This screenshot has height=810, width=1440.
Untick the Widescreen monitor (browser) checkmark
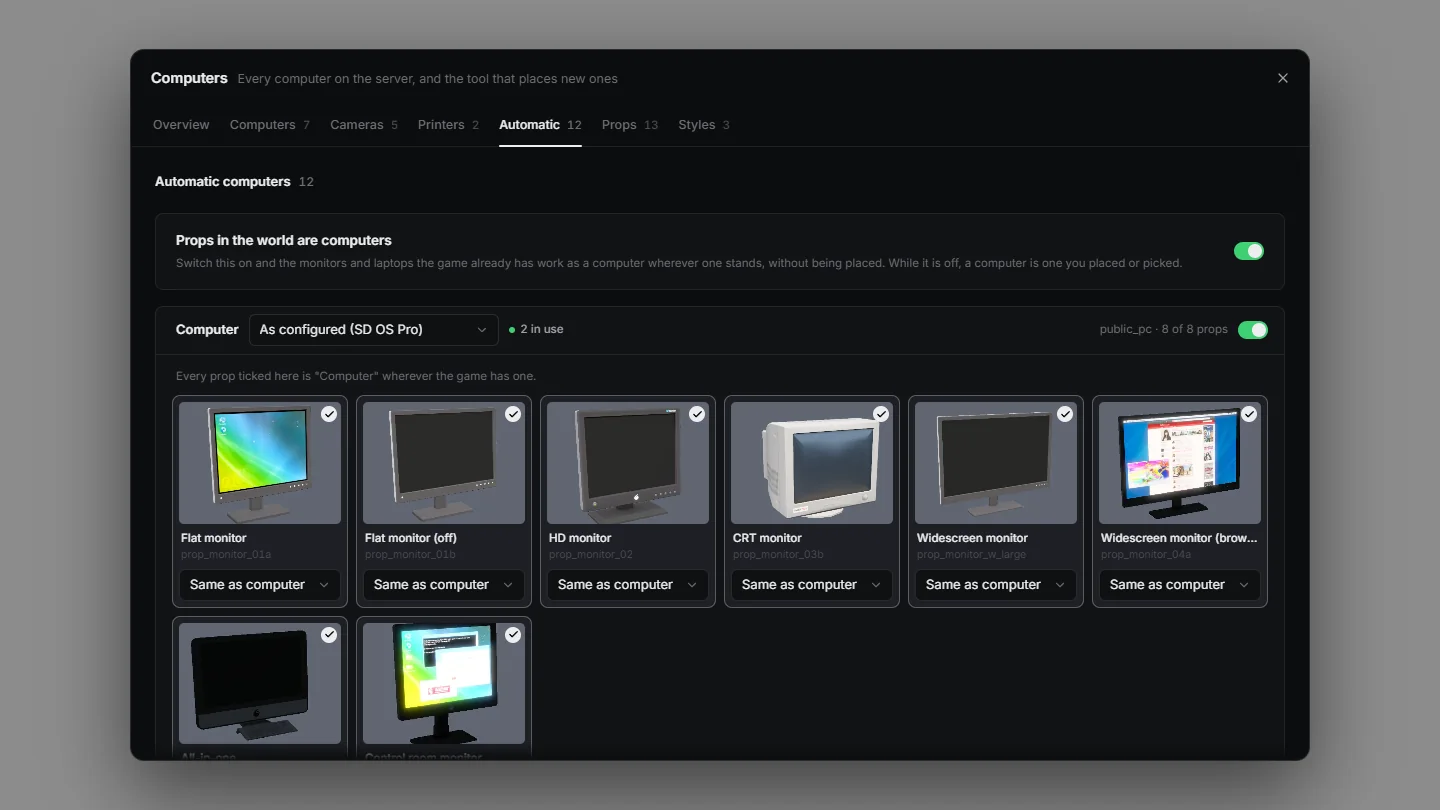pyautogui.click(x=1249, y=414)
